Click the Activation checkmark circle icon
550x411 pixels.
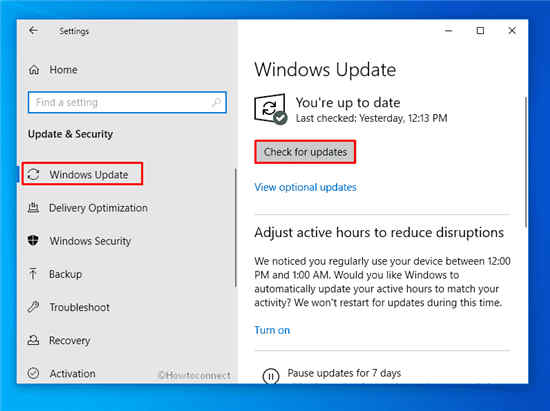coord(33,373)
